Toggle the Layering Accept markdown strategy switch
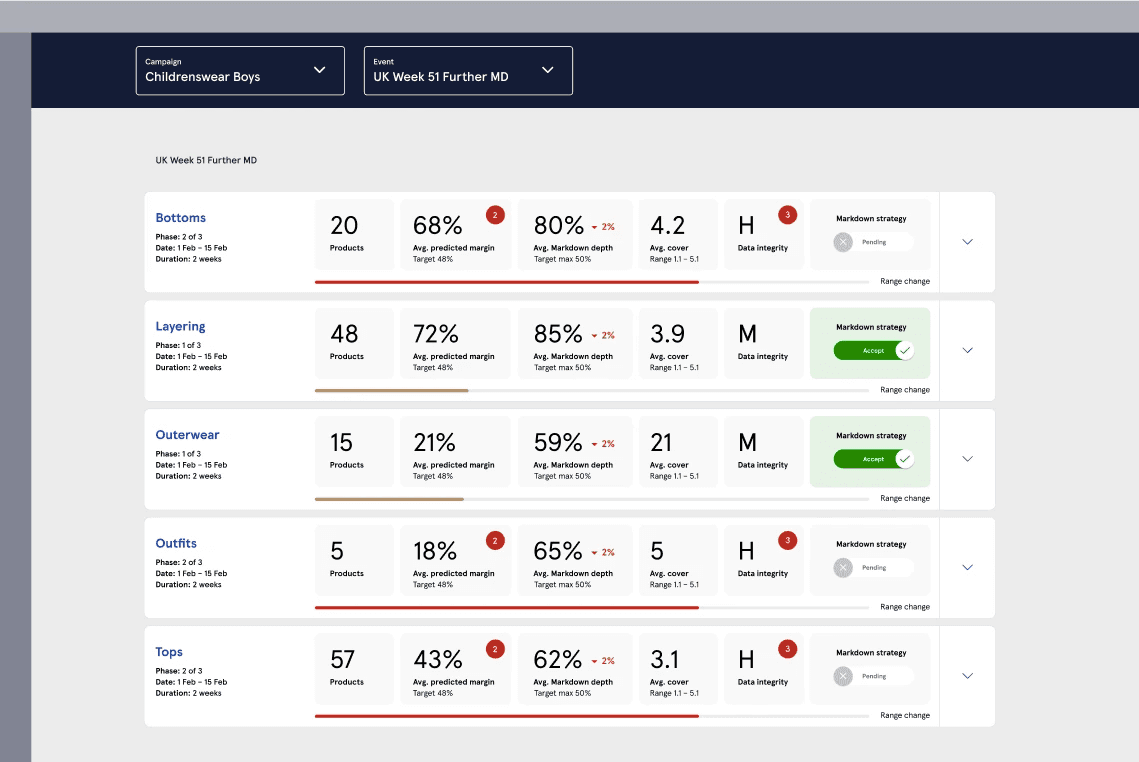The image size is (1139, 762). pyautogui.click(x=873, y=351)
